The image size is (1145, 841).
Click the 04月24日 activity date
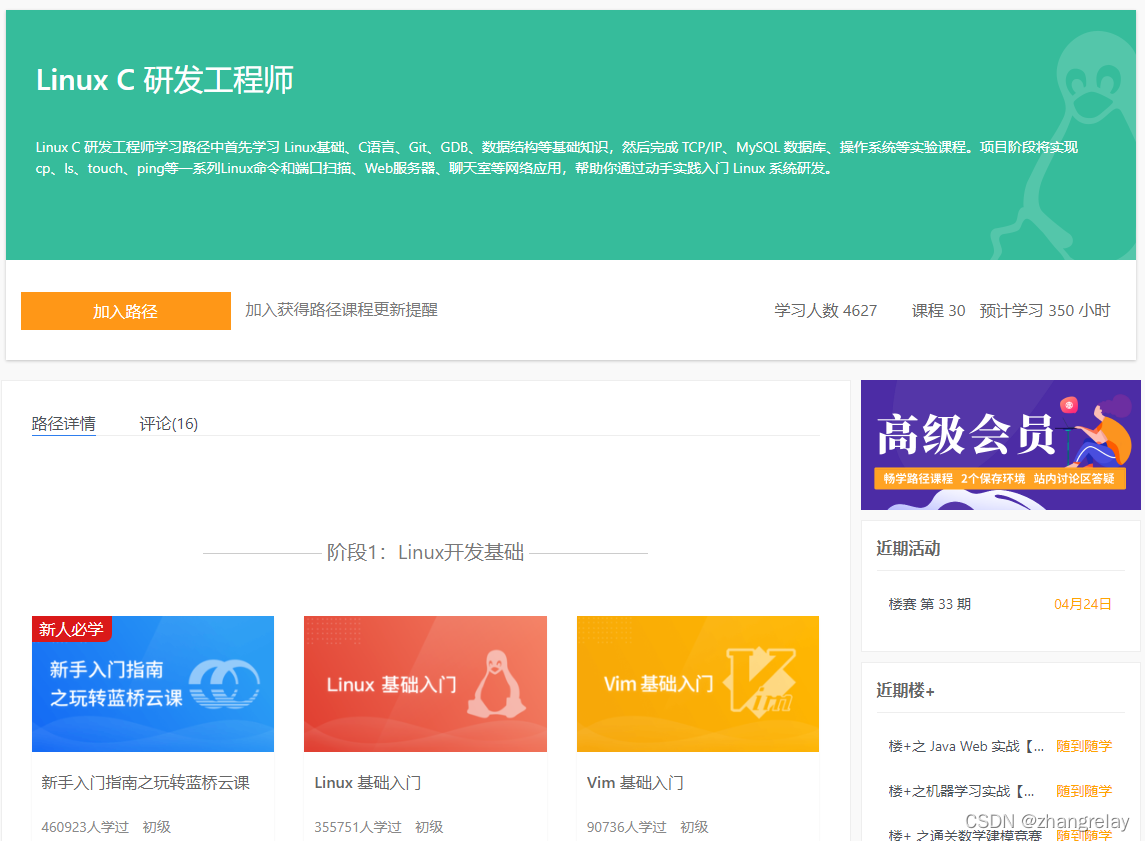(1082, 604)
